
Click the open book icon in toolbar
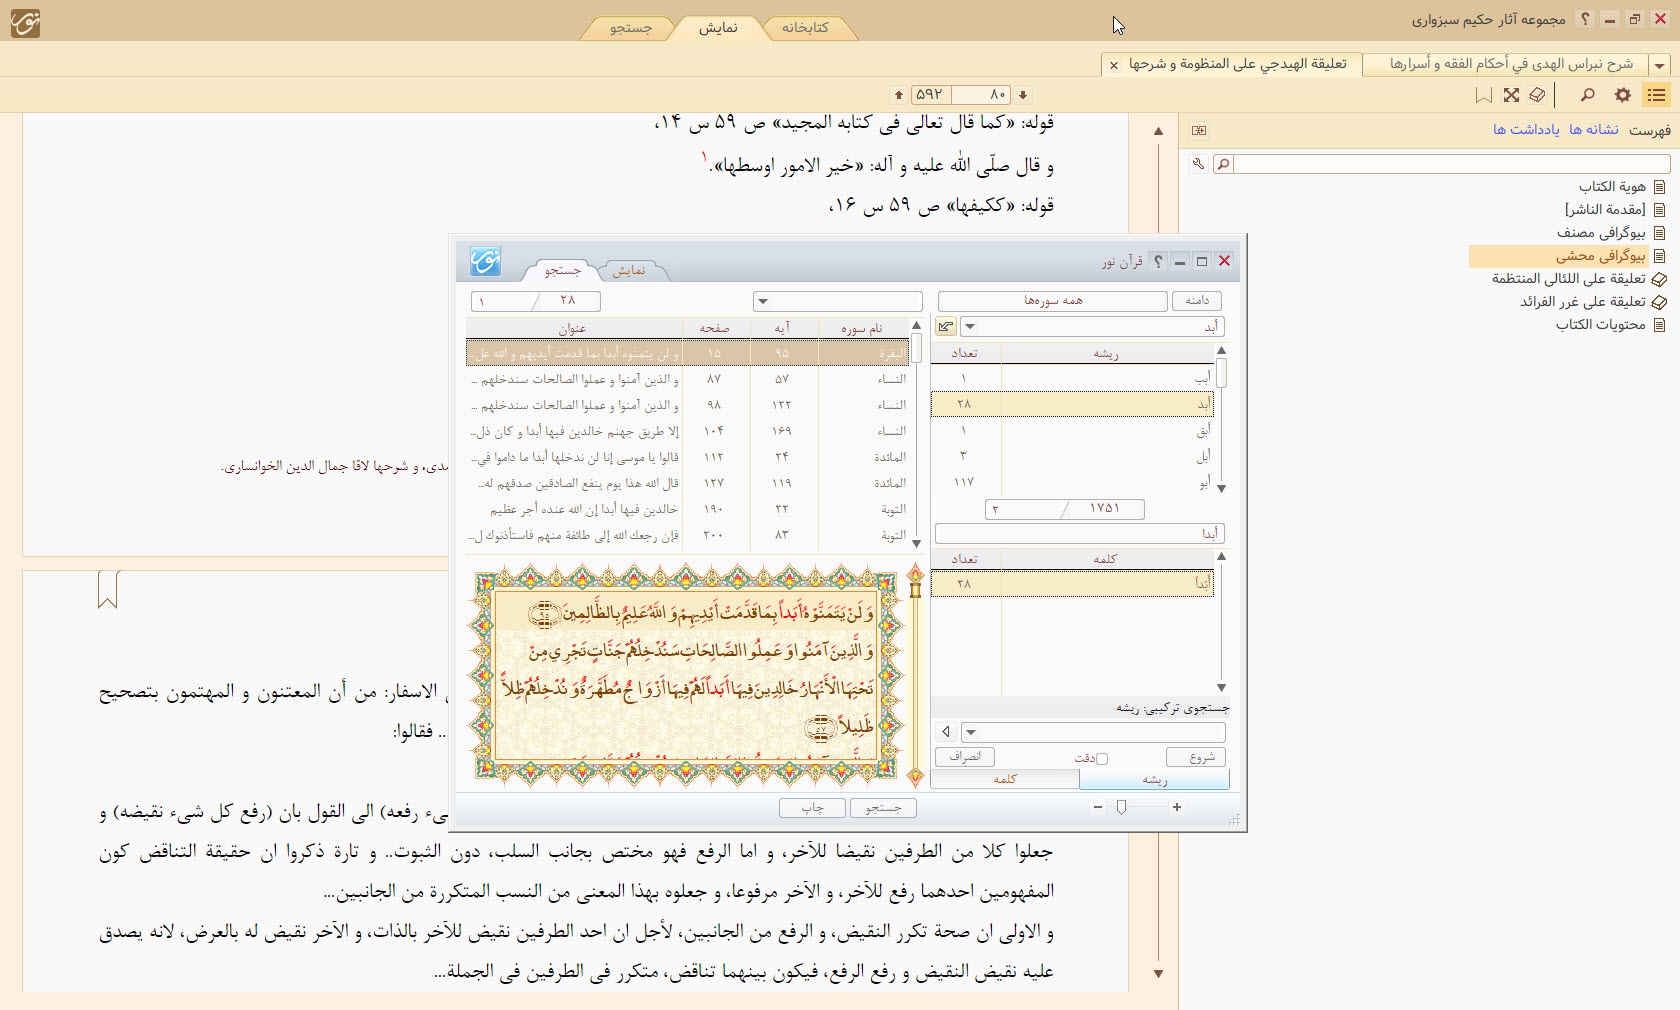click(1538, 95)
